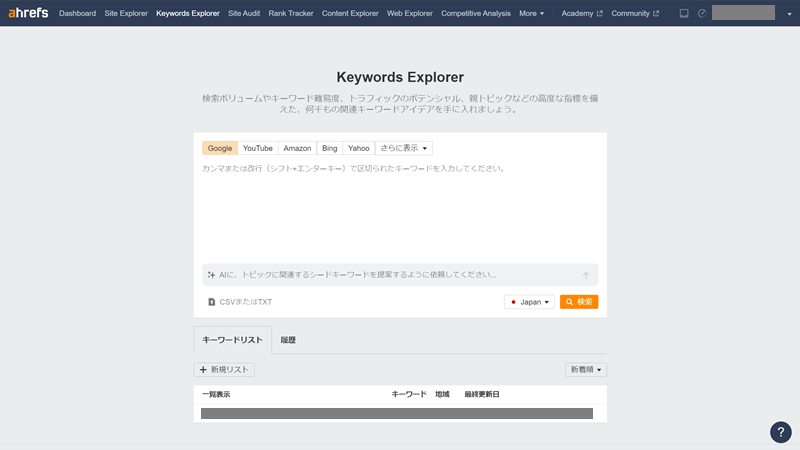Switch to the 履歴 tab
Image resolution: width=800 pixels, height=450 pixels.
288,340
